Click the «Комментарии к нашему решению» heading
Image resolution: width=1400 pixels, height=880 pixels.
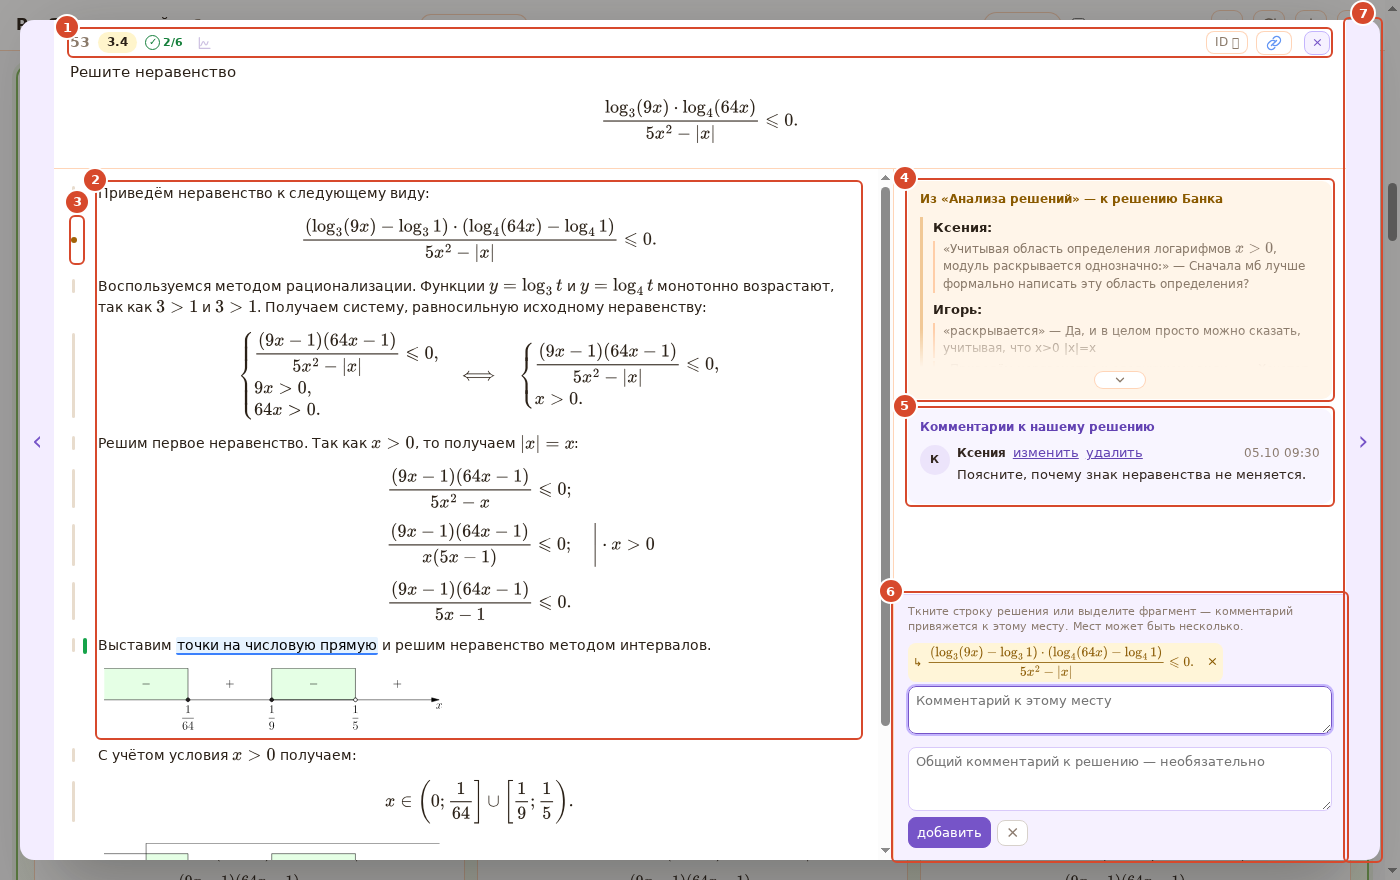[x=1037, y=427]
